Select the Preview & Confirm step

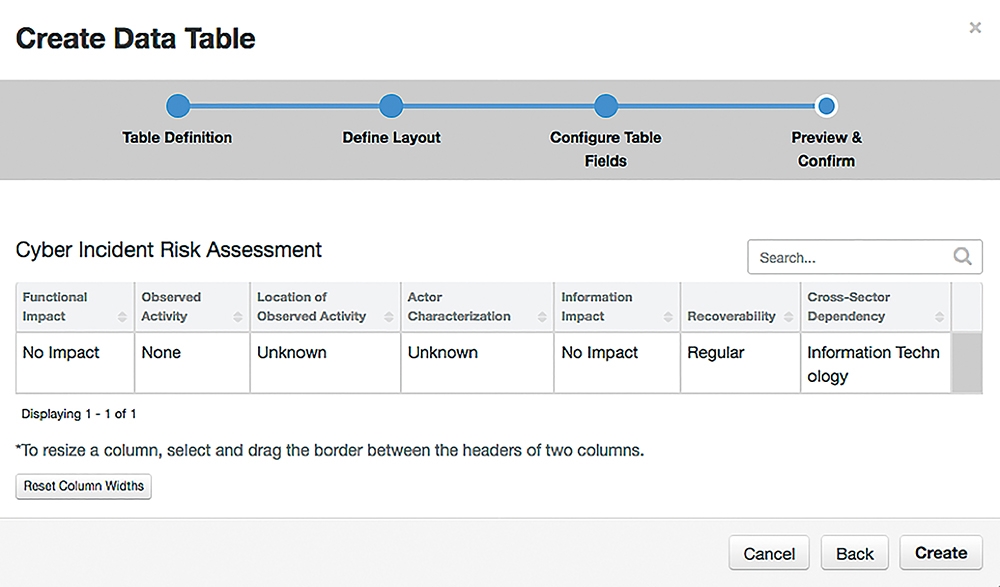(x=826, y=106)
